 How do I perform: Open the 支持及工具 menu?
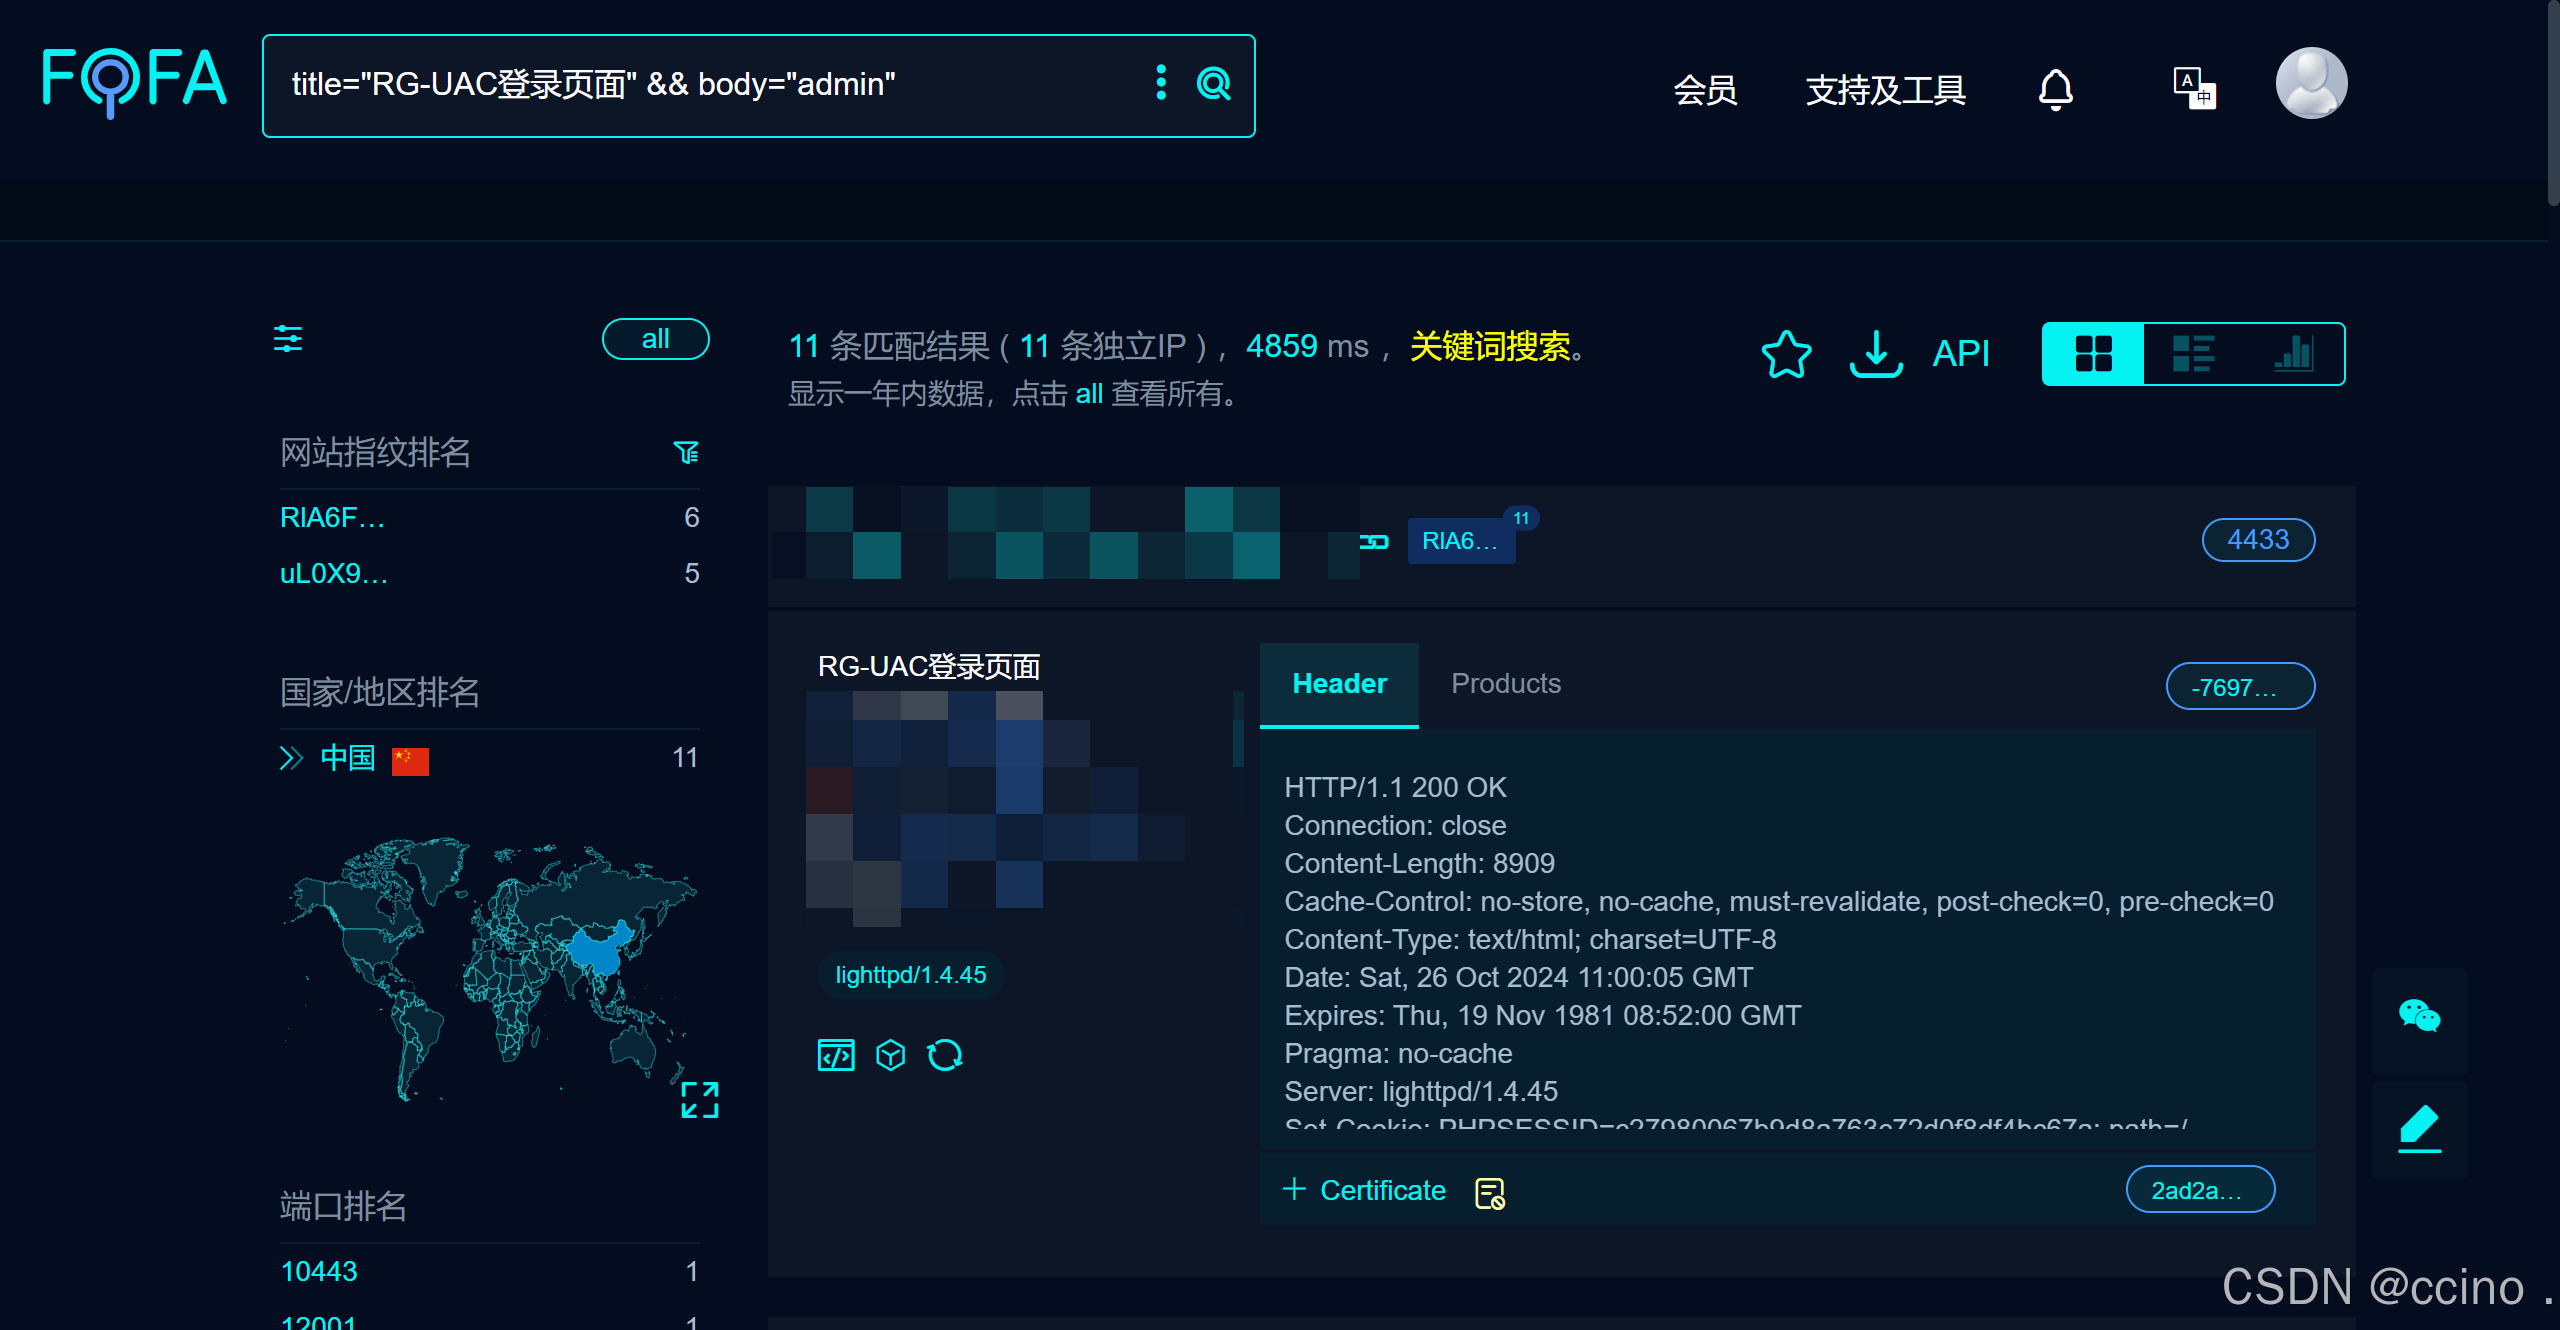pos(1885,90)
